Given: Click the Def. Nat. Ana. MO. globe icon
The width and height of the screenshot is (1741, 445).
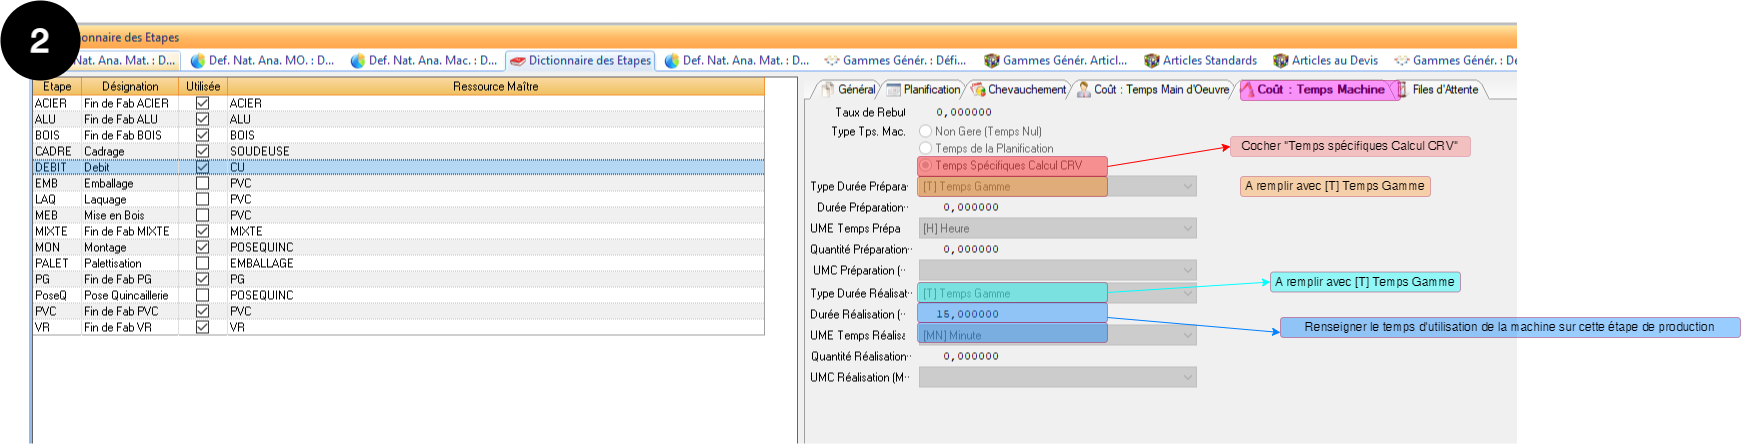Looking at the screenshot, I should [197, 61].
